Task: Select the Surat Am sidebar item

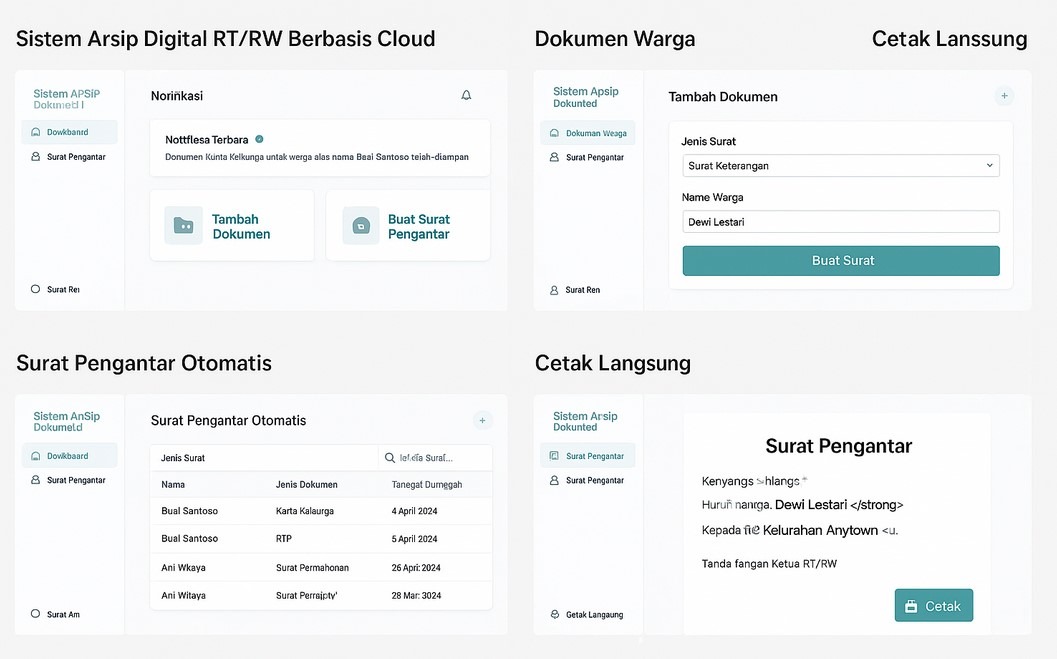Action: point(56,614)
